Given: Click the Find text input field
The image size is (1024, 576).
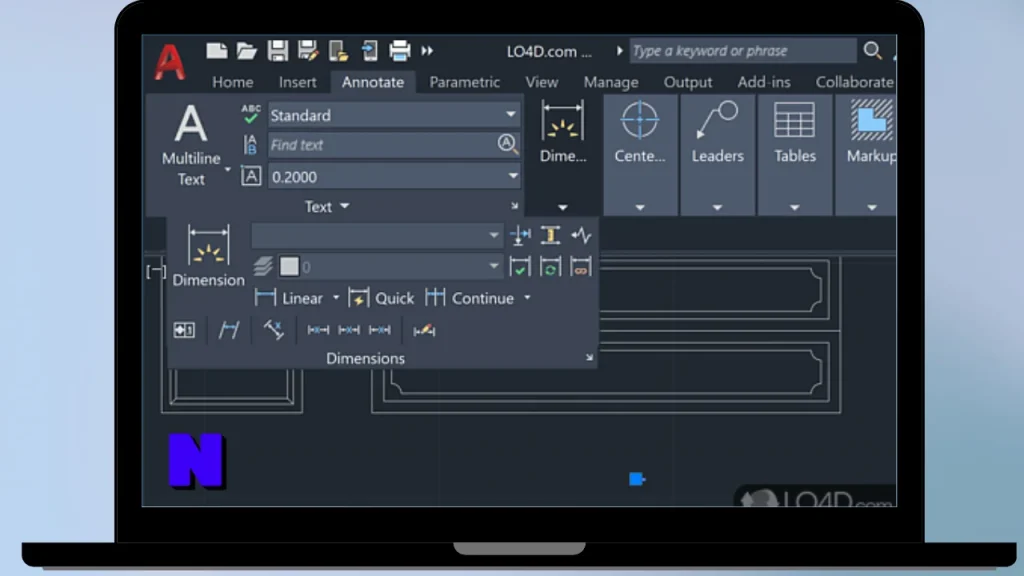Looking at the screenshot, I should pos(381,145).
